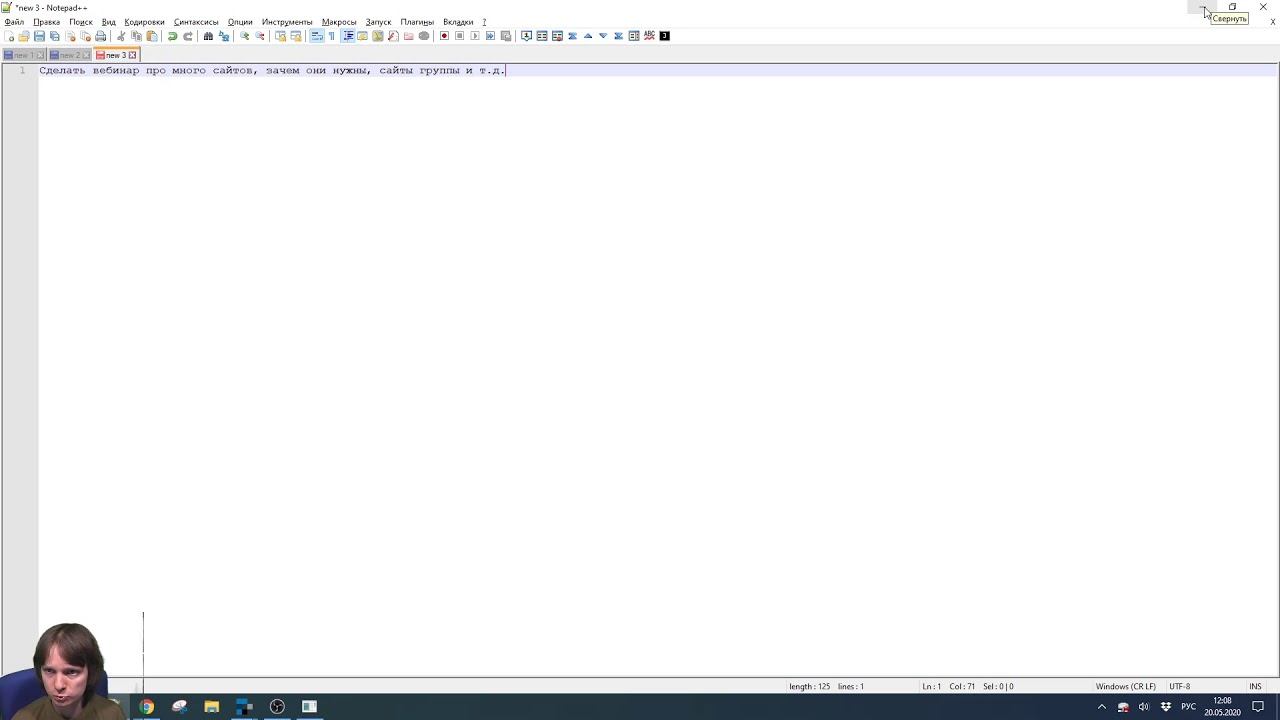Click Windows (CR LF) line ending indicator
Screen dimensions: 1280x720
pos(1125,686)
